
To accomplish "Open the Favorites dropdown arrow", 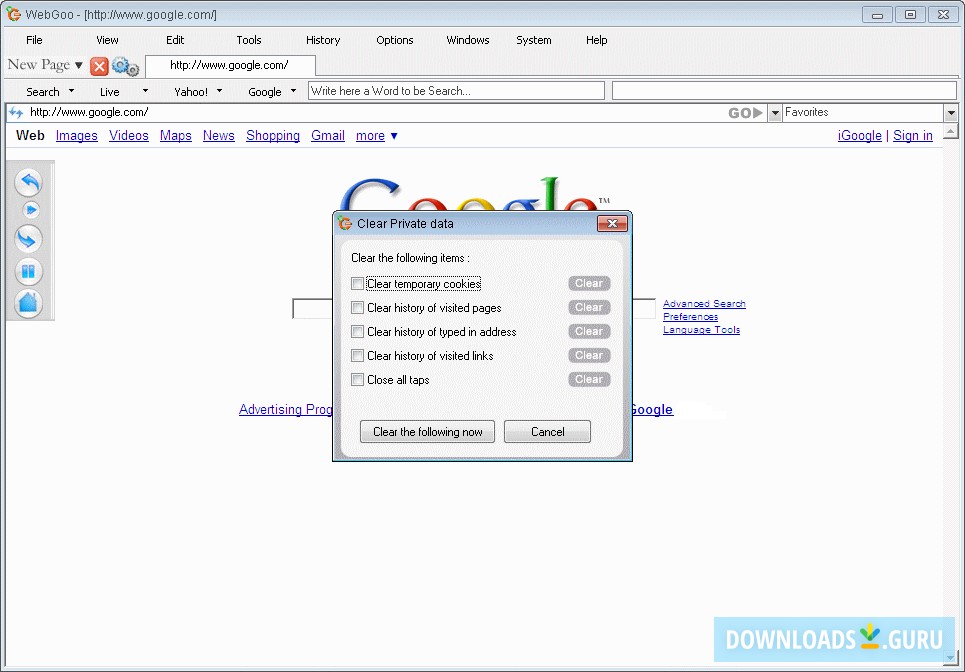I will pyautogui.click(x=951, y=113).
